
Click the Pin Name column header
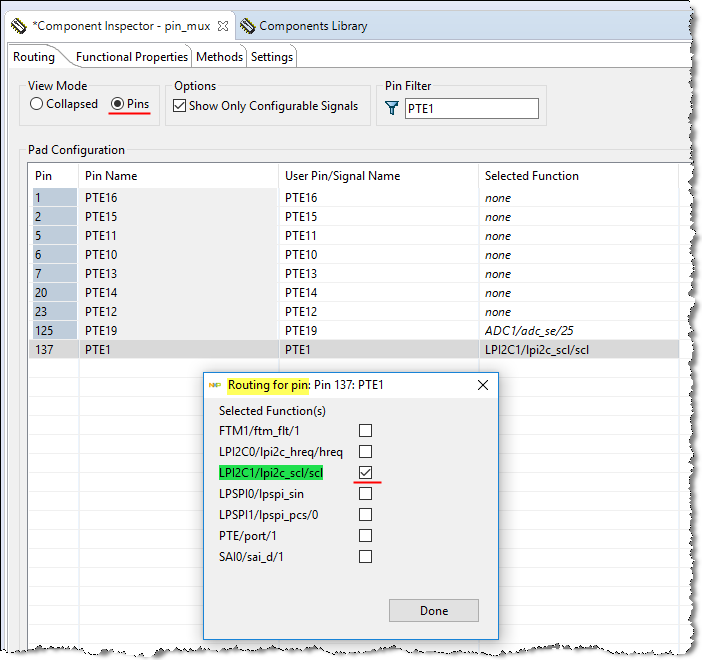tap(179, 176)
